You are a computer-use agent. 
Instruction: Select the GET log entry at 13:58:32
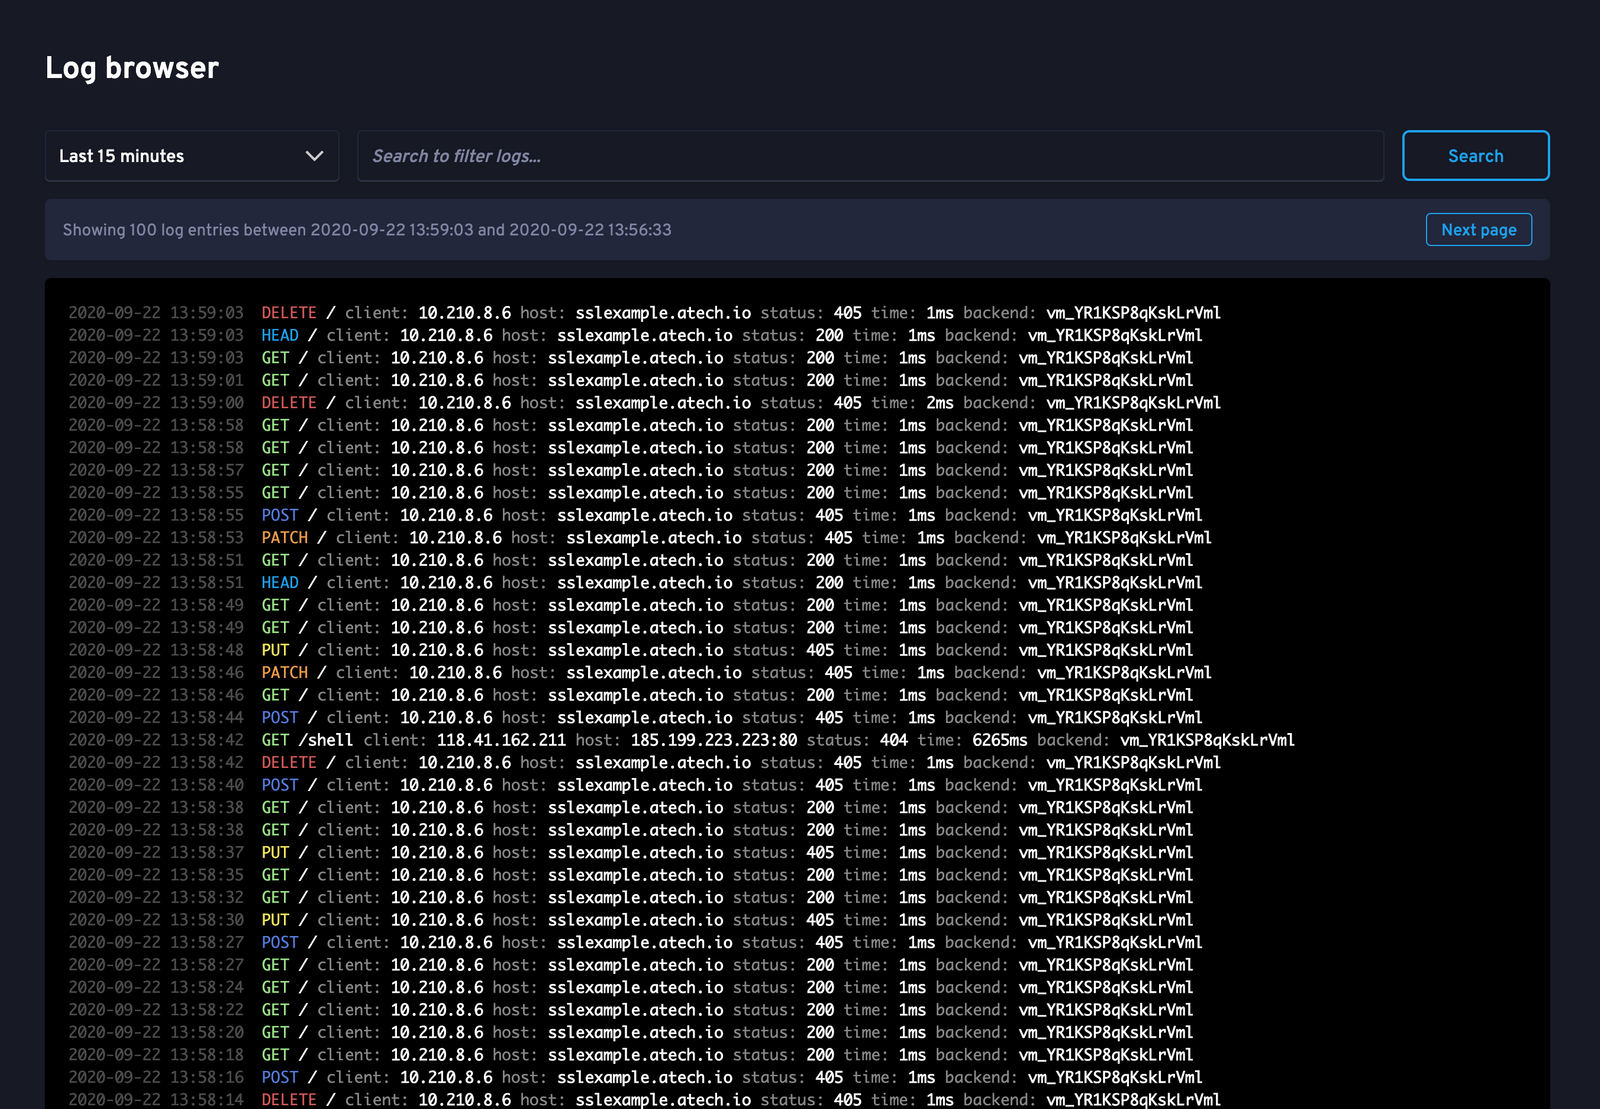[631, 898]
